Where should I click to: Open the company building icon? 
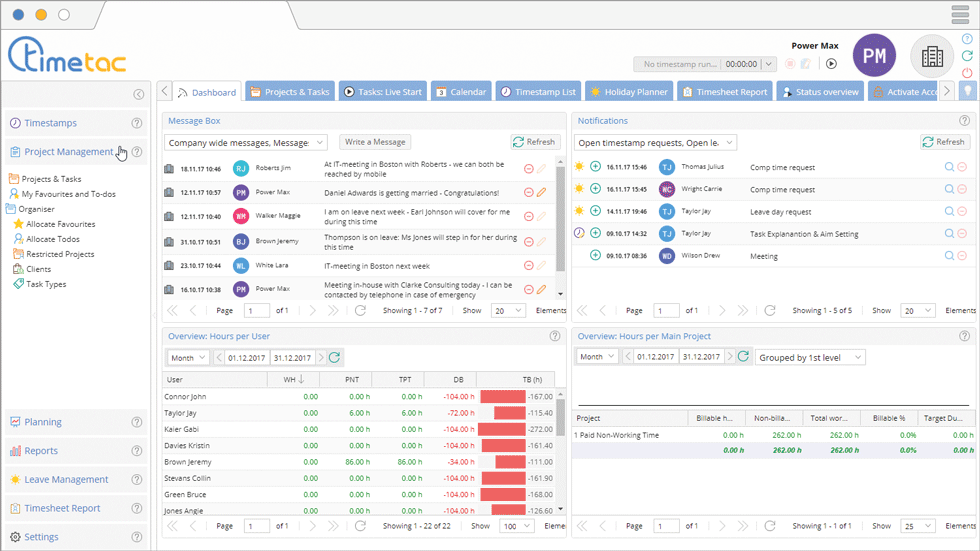click(x=932, y=56)
